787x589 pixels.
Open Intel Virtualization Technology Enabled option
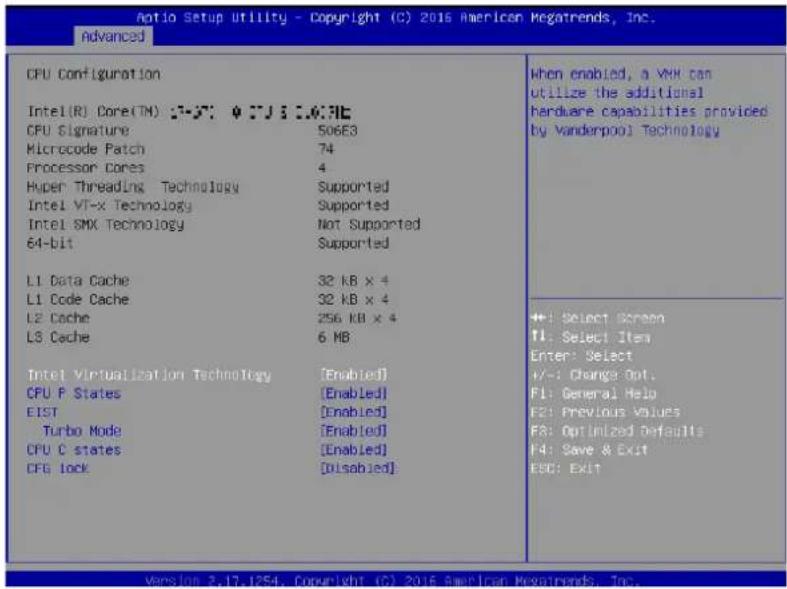tap(354, 375)
